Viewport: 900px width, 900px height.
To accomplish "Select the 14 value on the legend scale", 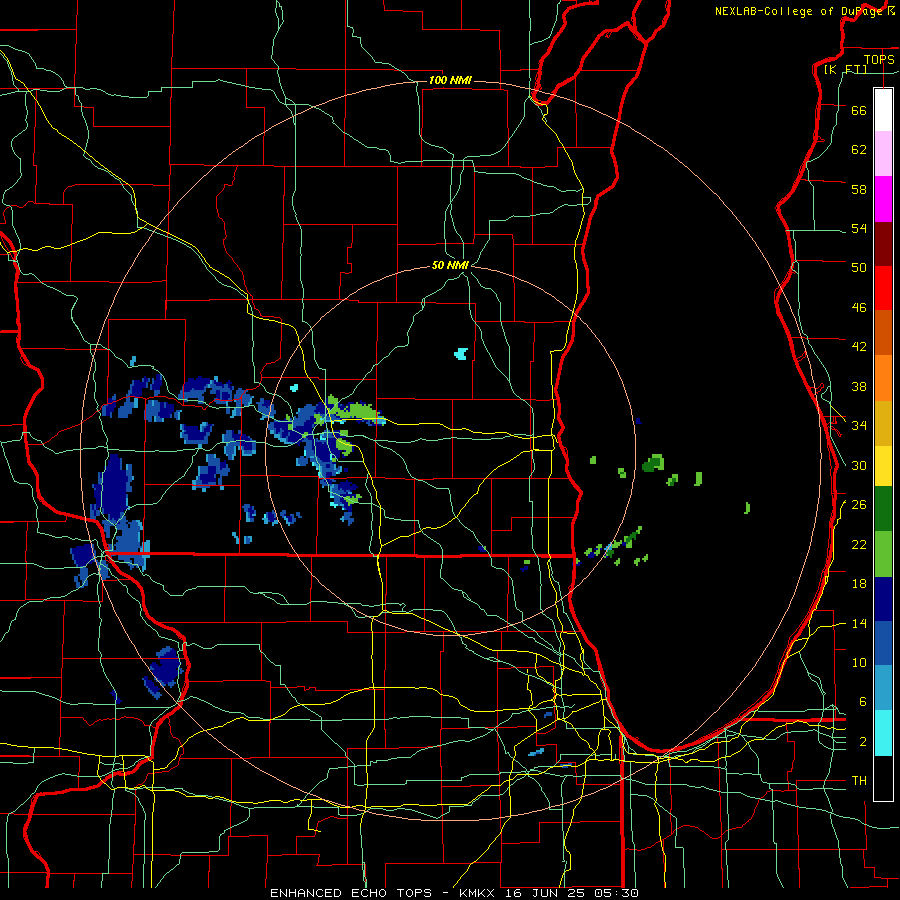I will pos(859,623).
